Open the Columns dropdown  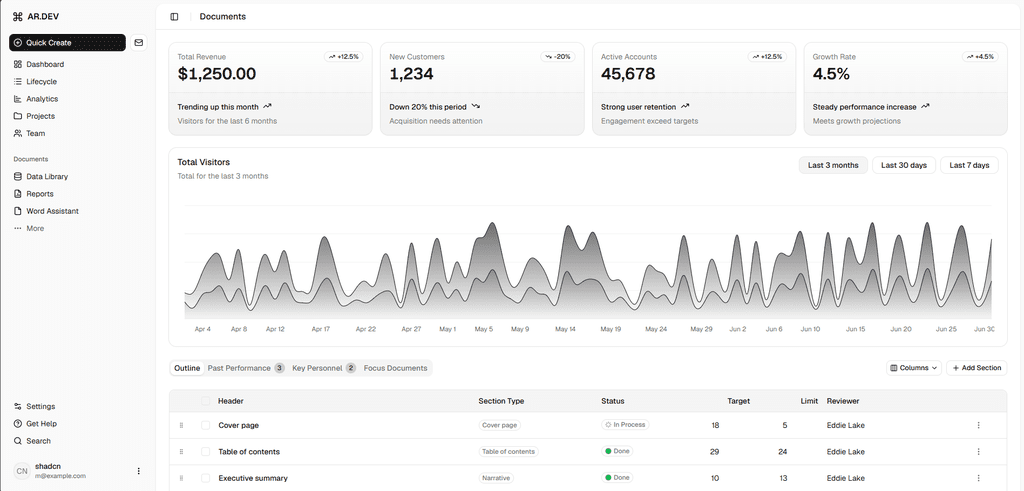point(914,368)
